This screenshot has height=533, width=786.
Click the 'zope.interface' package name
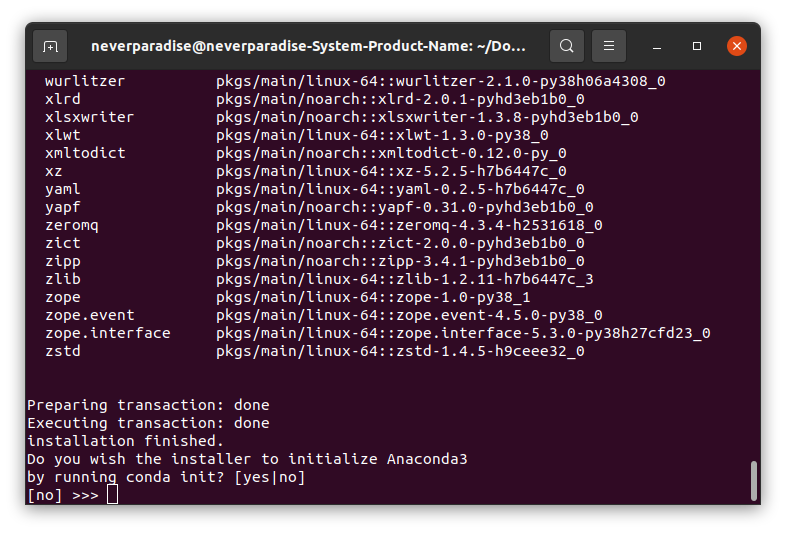107,334
